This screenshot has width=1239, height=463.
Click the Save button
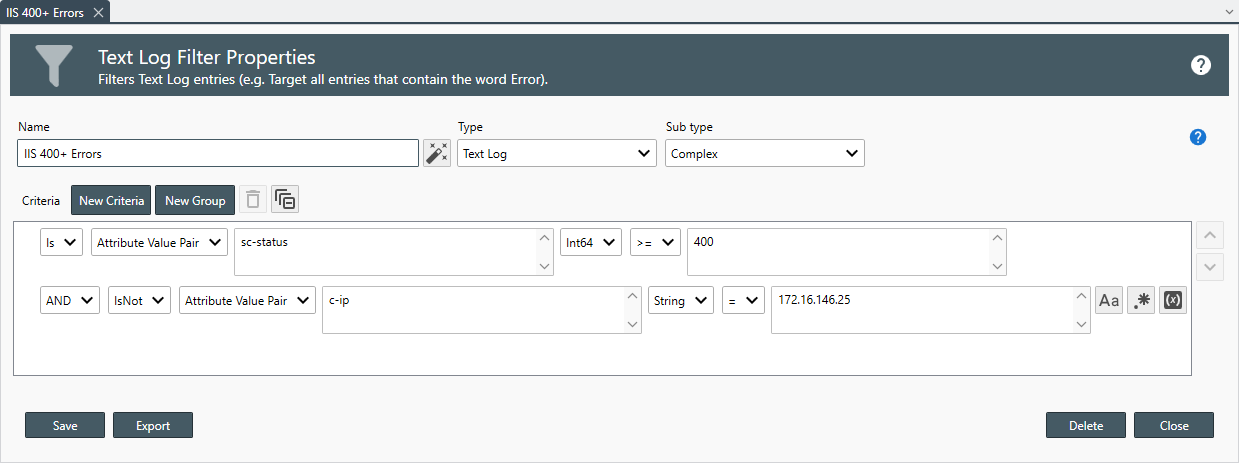65,425
